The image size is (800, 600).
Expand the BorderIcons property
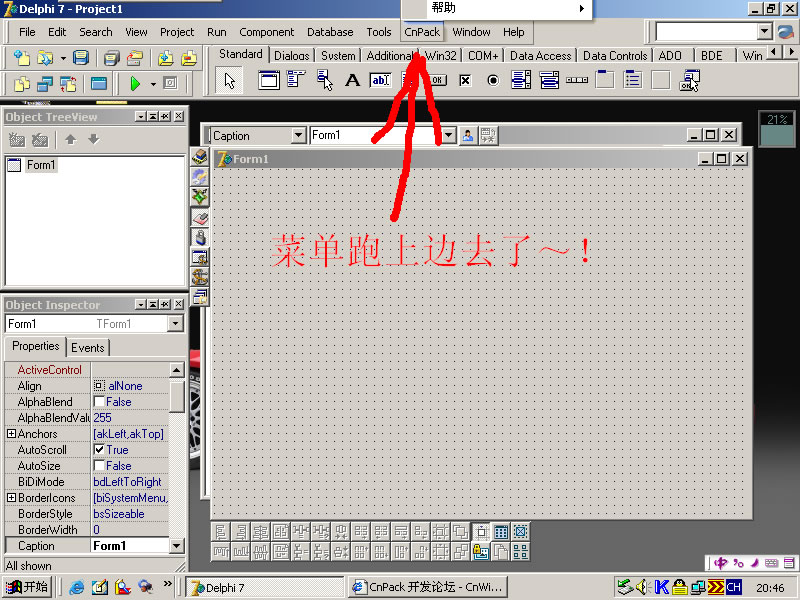(11, 498)
